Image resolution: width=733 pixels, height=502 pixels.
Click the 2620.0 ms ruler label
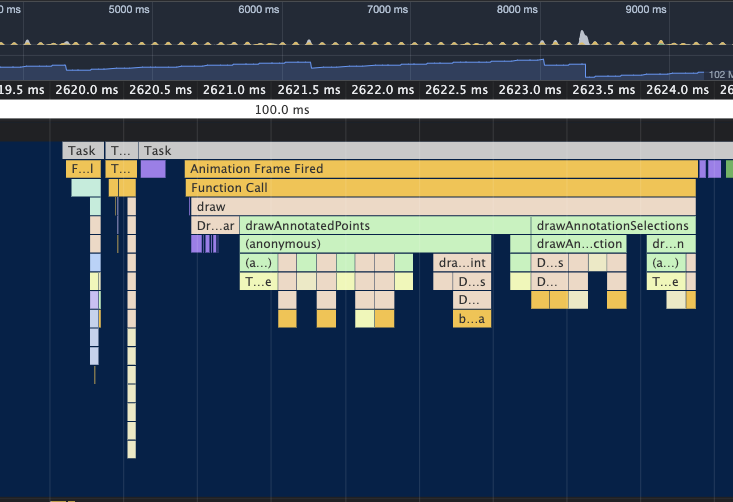(86, 90)
